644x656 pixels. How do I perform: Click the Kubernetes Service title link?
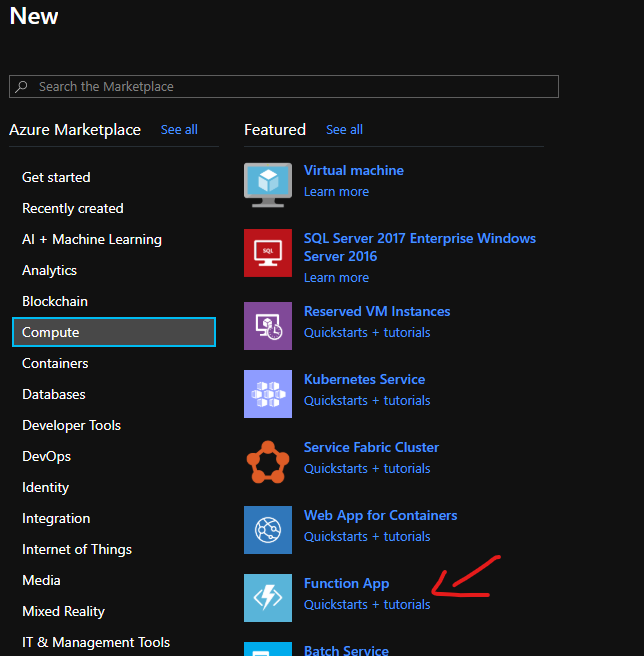click(364, 379)
